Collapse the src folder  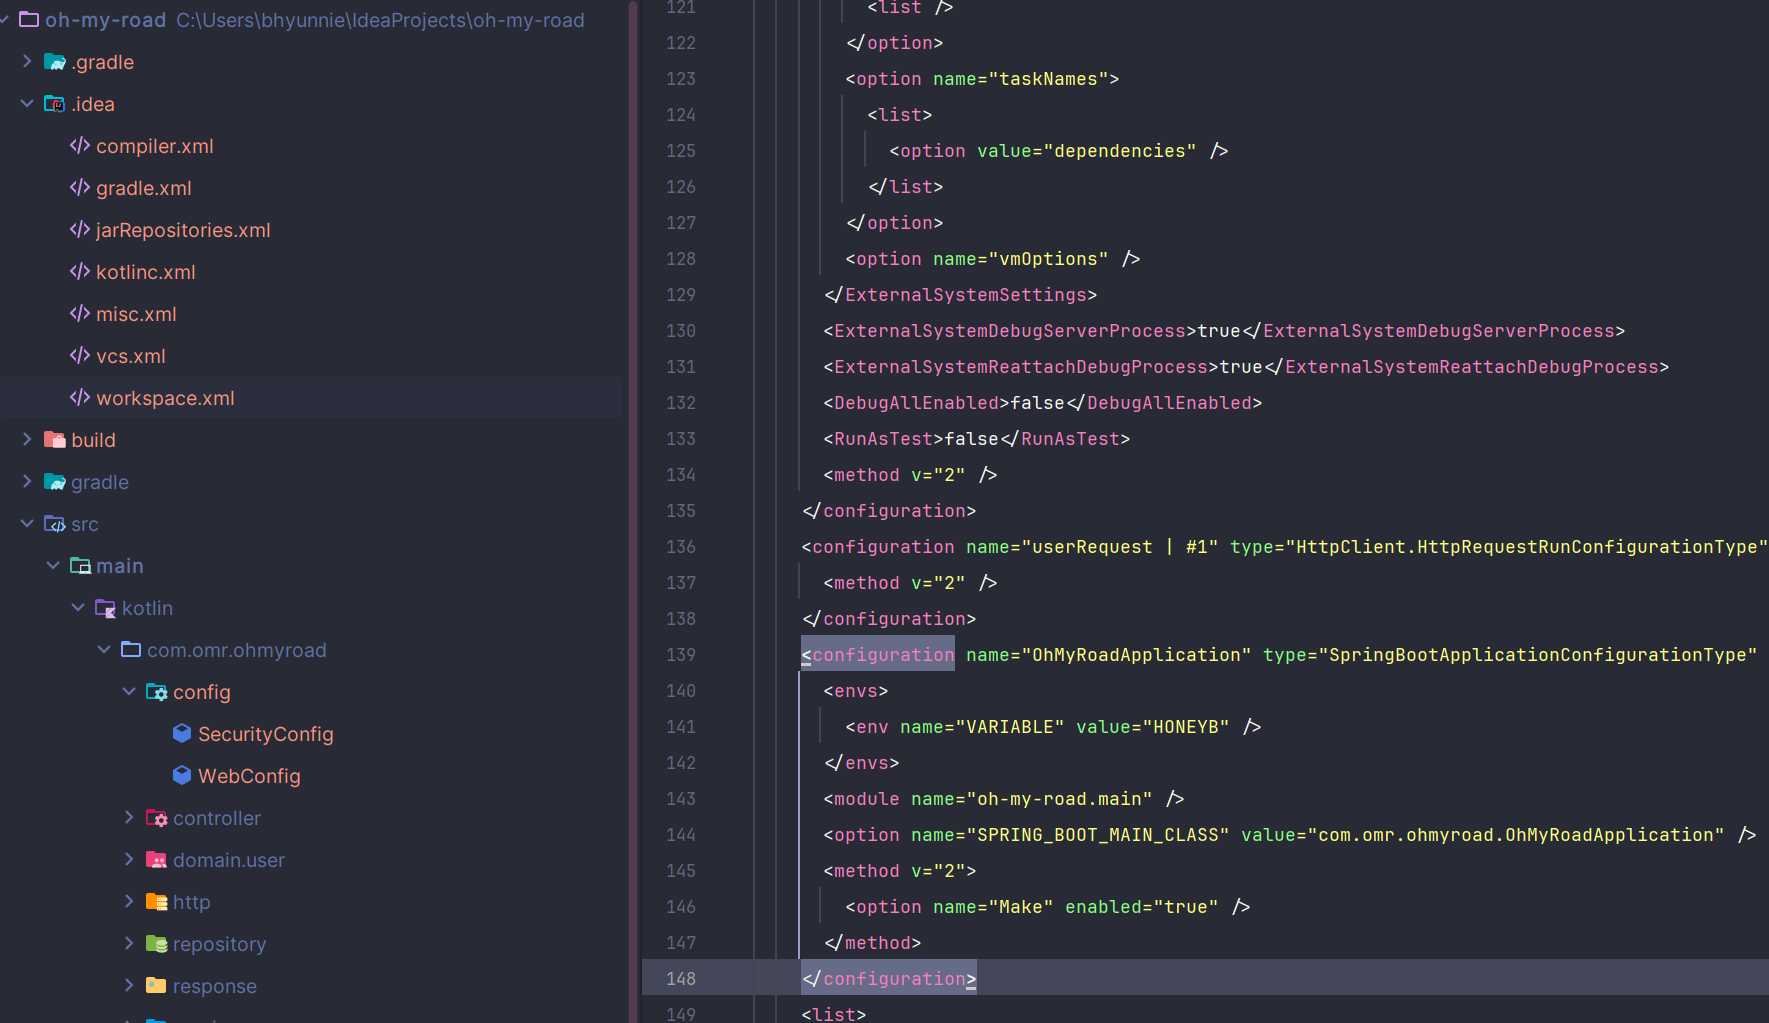tap(27, 524)
